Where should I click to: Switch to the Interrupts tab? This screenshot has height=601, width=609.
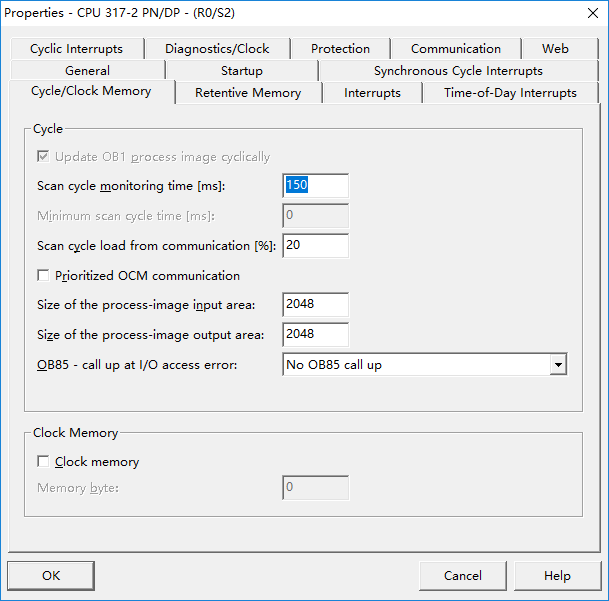pos(372,93)
